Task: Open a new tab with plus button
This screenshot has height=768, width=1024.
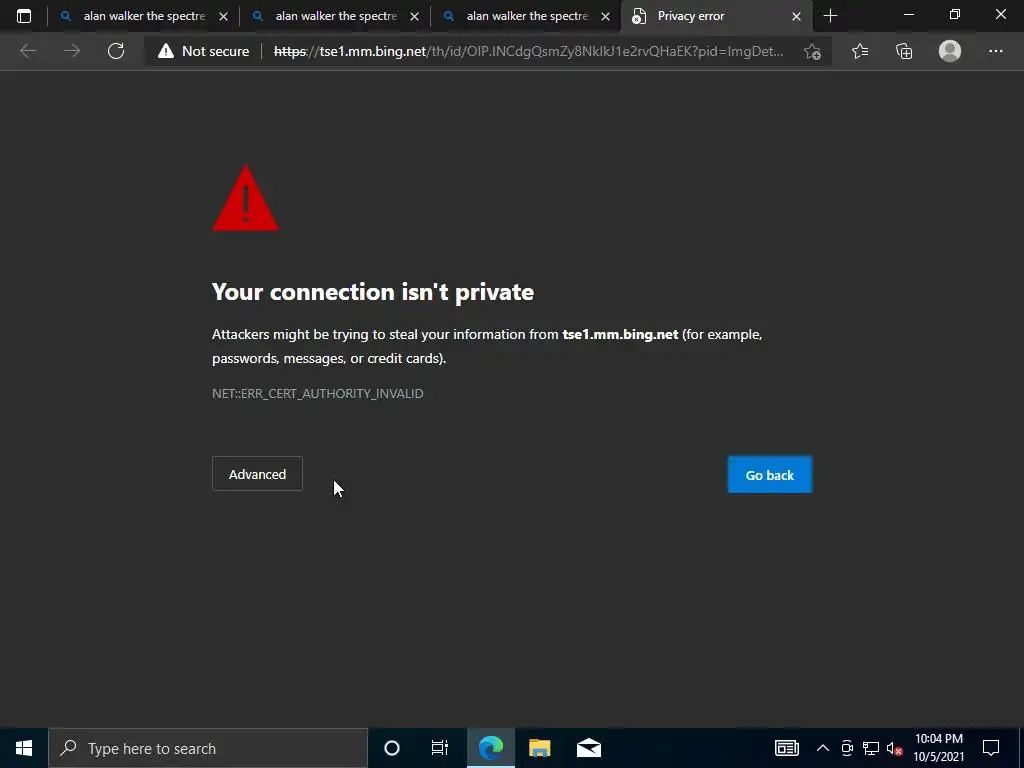Action: [x=830, y=16]
